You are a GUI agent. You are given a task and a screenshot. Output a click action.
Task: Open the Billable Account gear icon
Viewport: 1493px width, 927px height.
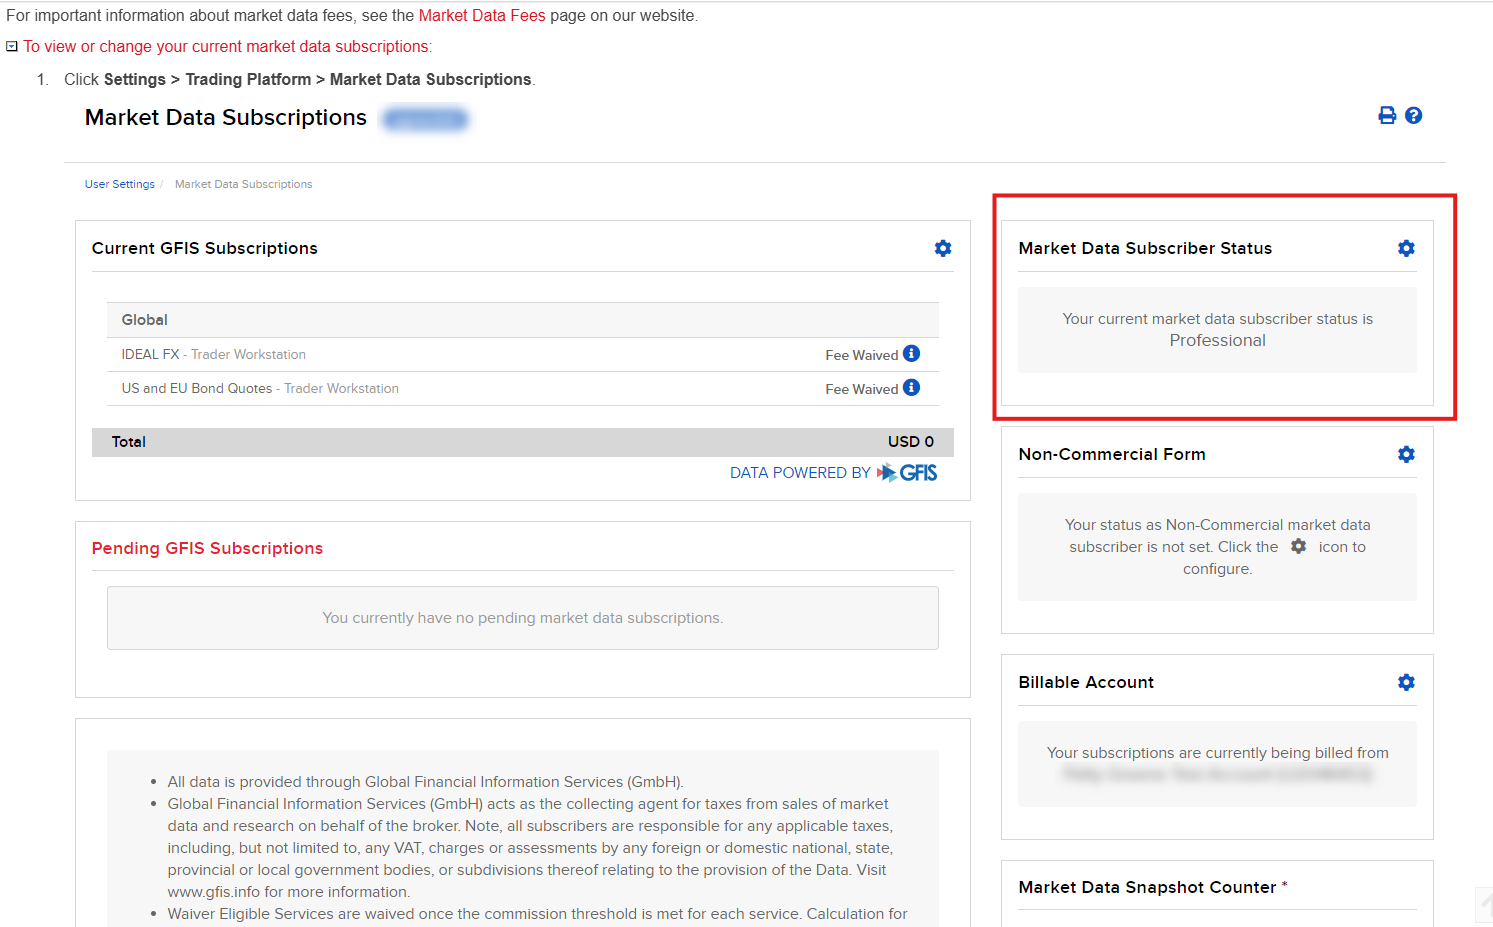[x=1406, y=682]
